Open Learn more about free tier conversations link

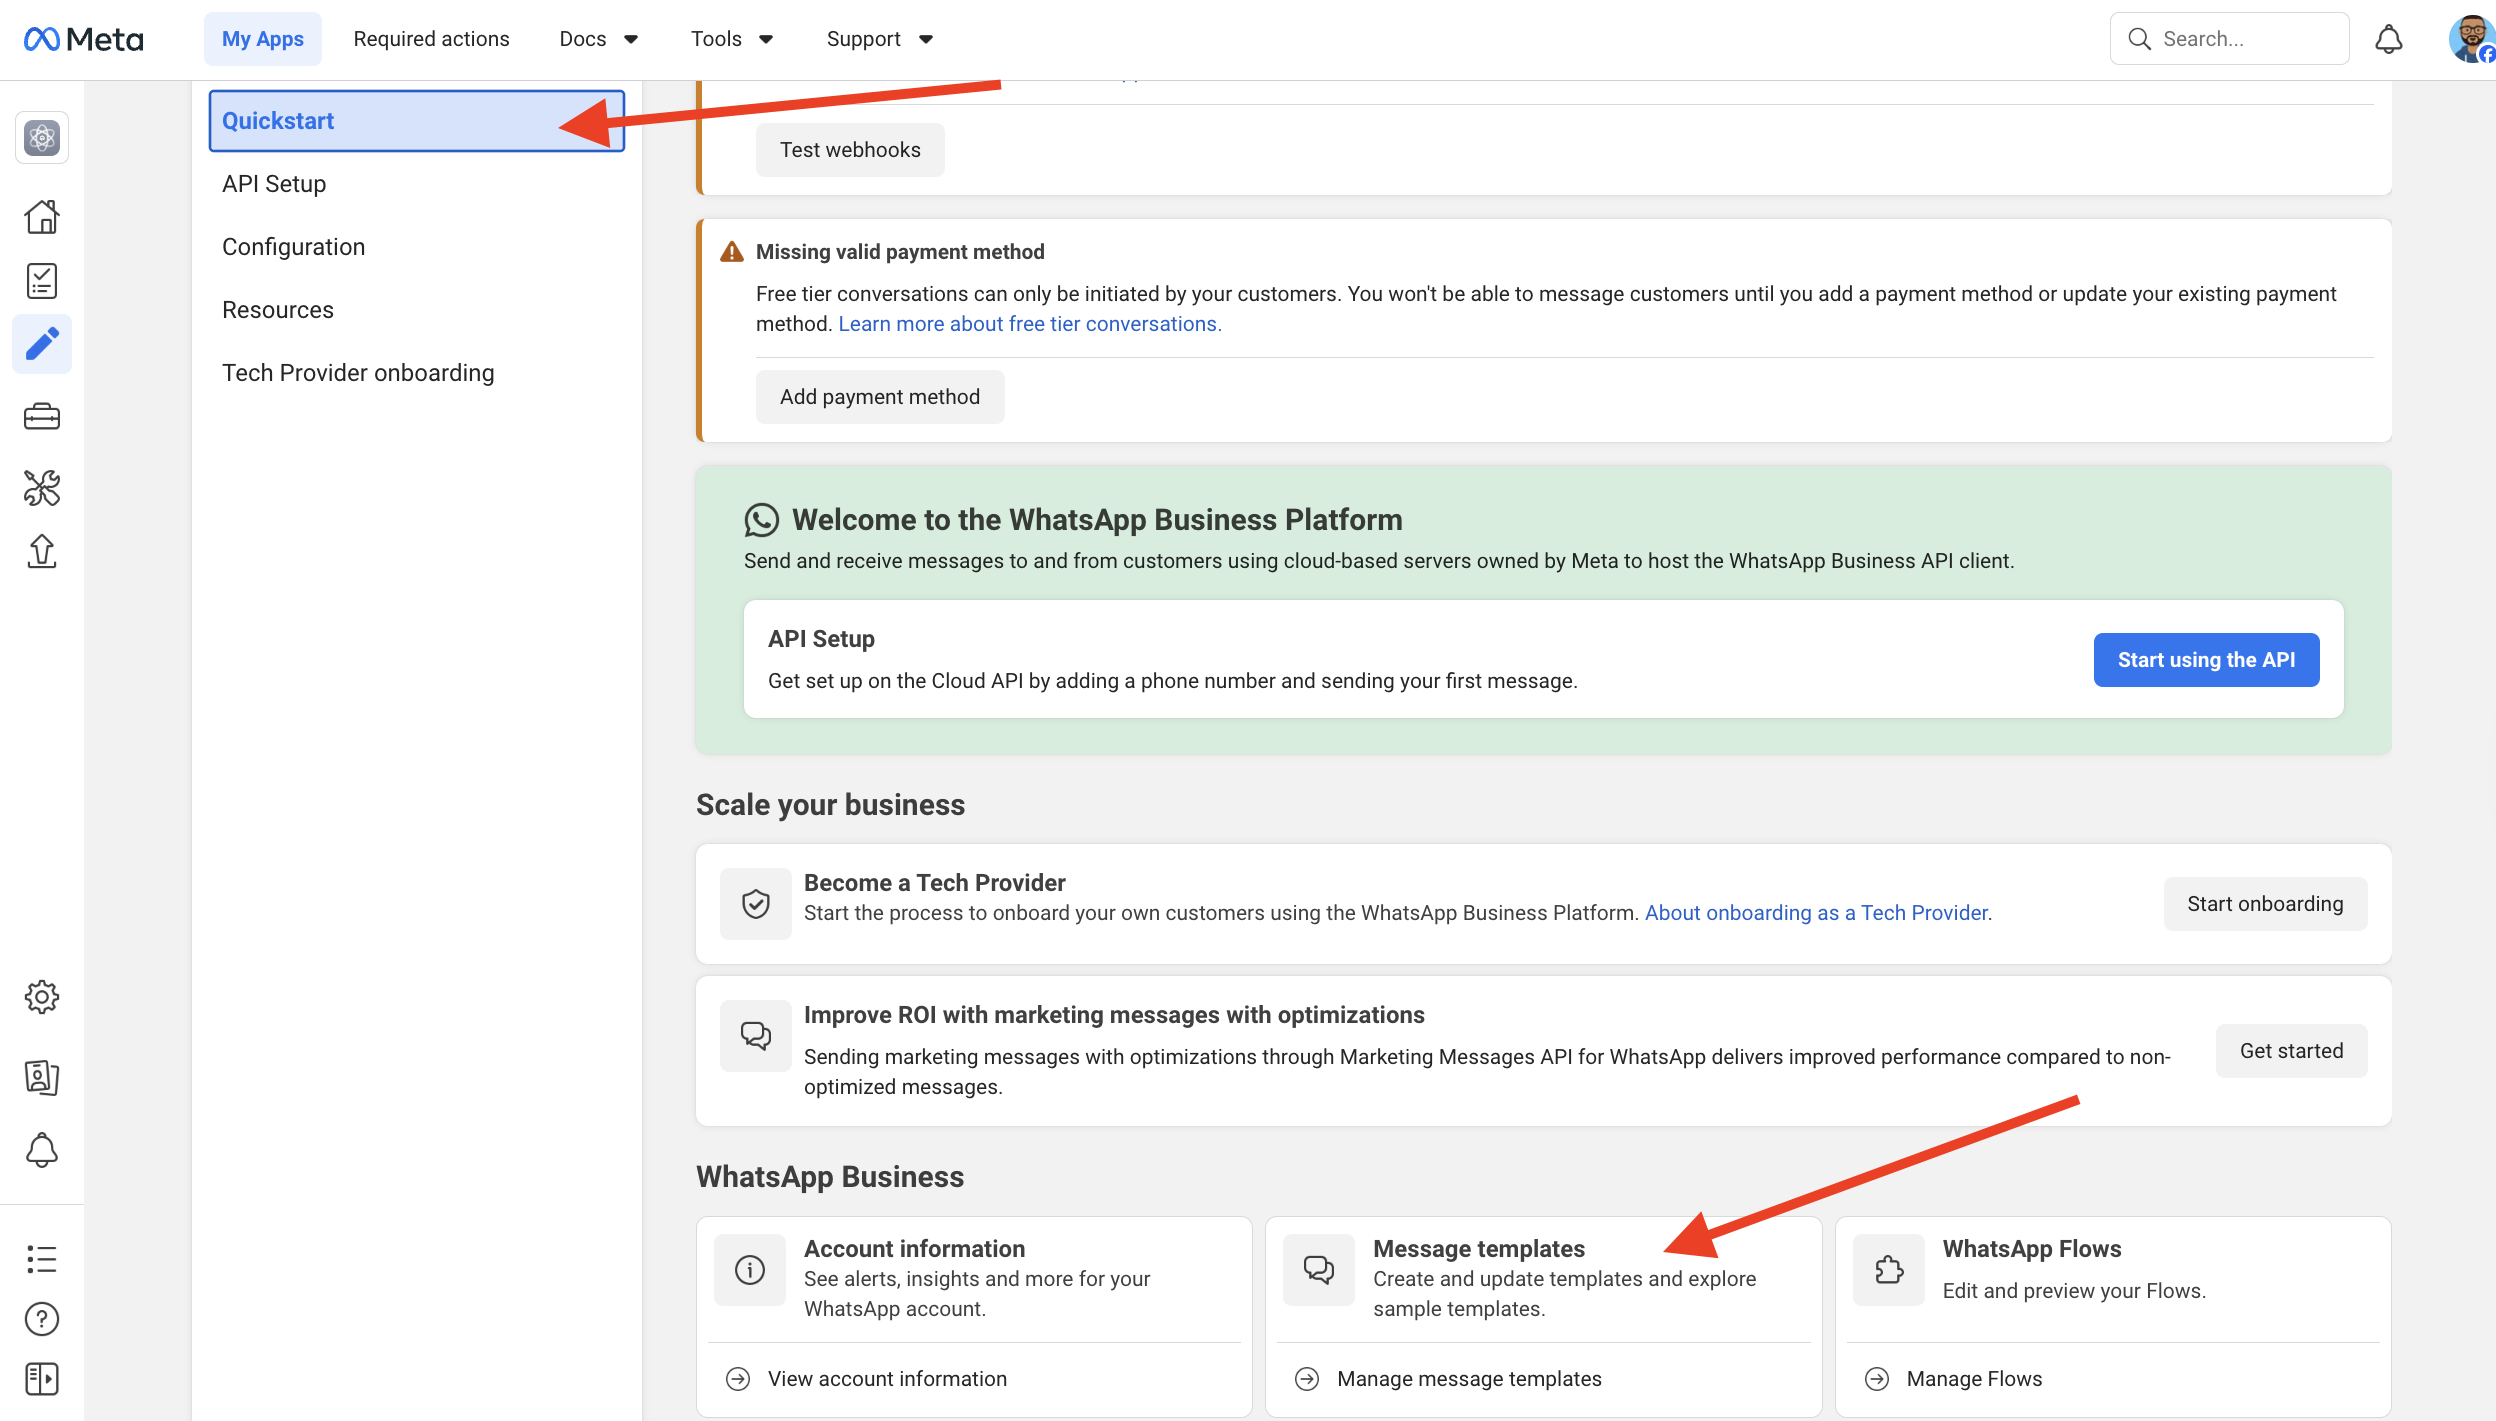click(1029, 324)
